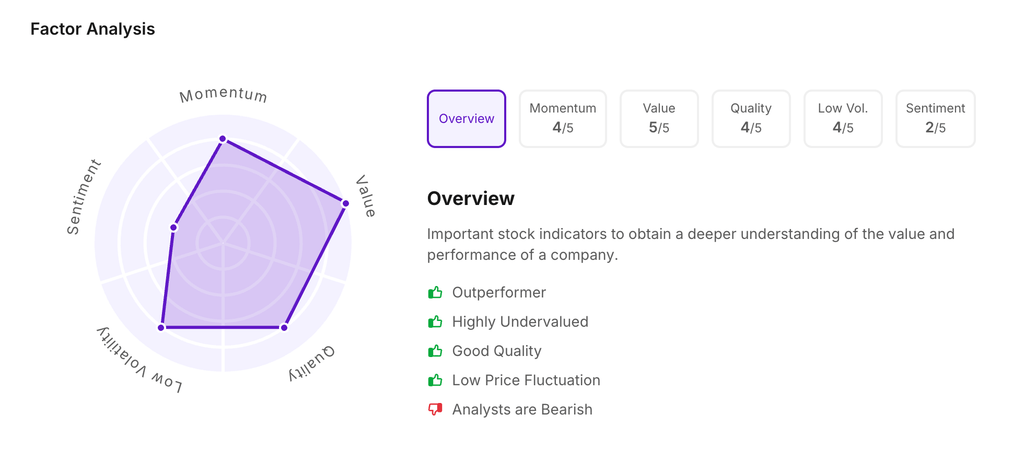This screenshot has width=1024, height=457.
Task: Switch to the Value 5/5 tab
Action: 659,118
